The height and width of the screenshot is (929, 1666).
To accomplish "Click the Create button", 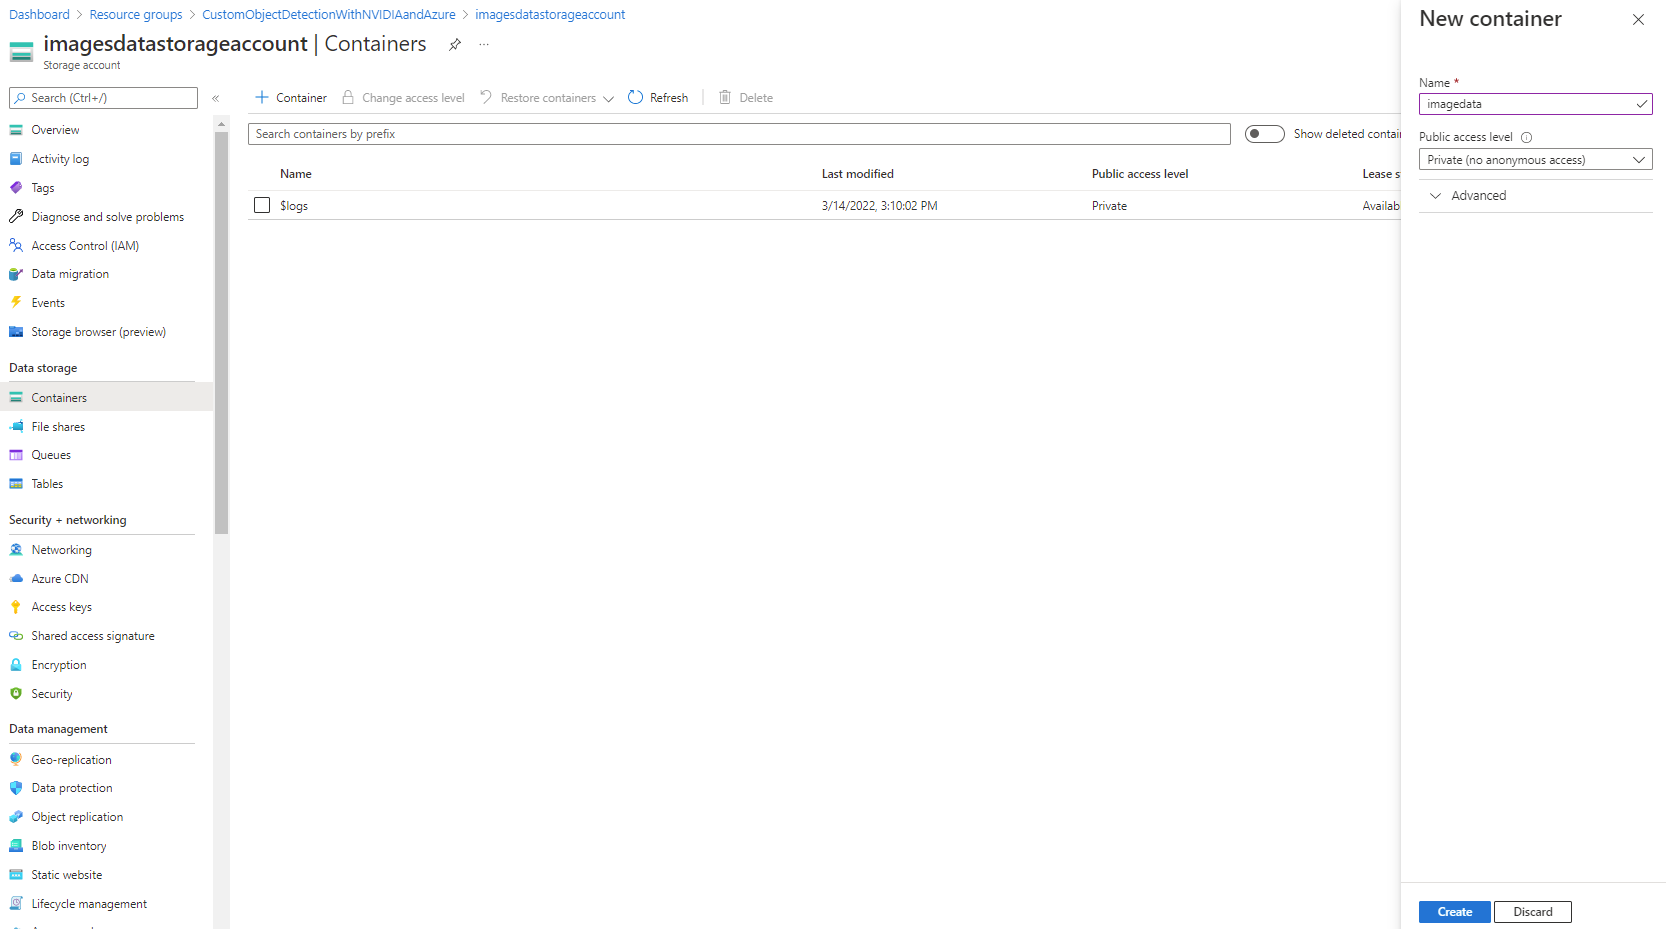I will [1454, 912].
